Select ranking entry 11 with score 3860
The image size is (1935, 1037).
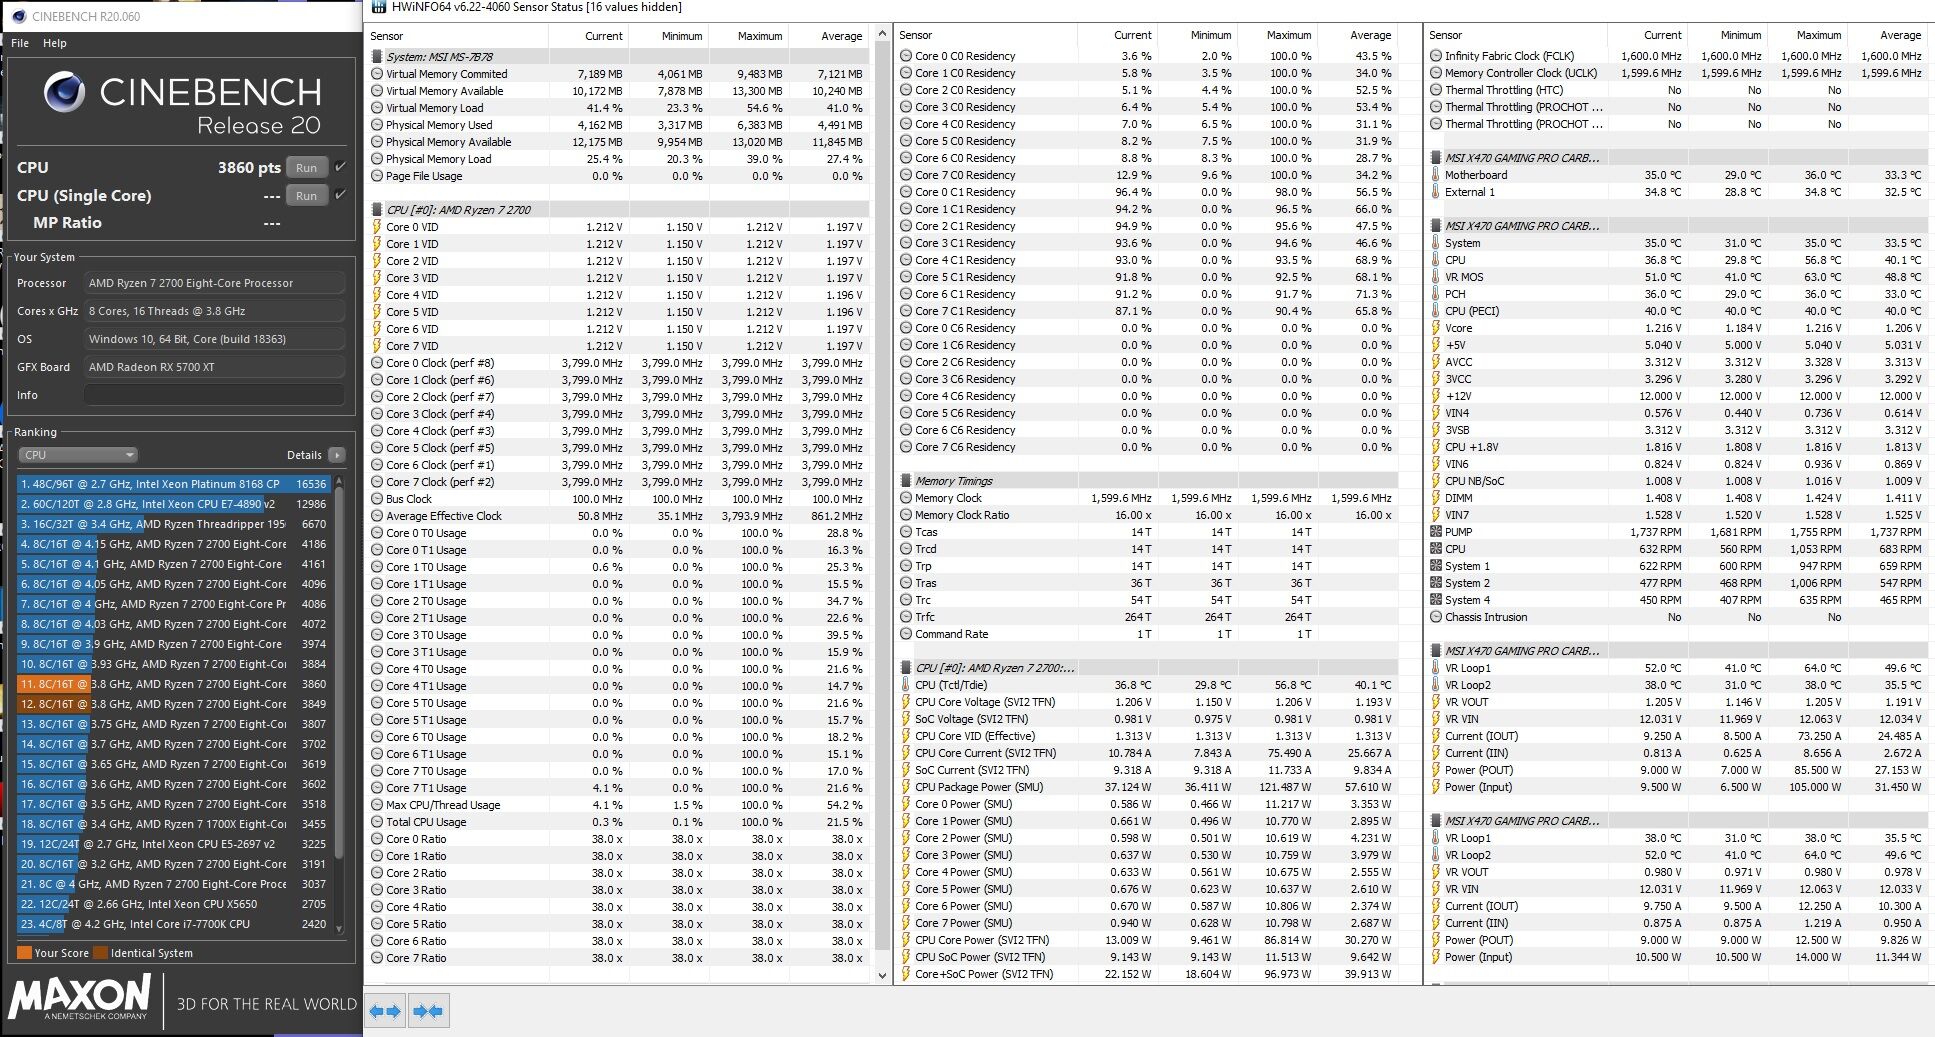coord(174,684)
